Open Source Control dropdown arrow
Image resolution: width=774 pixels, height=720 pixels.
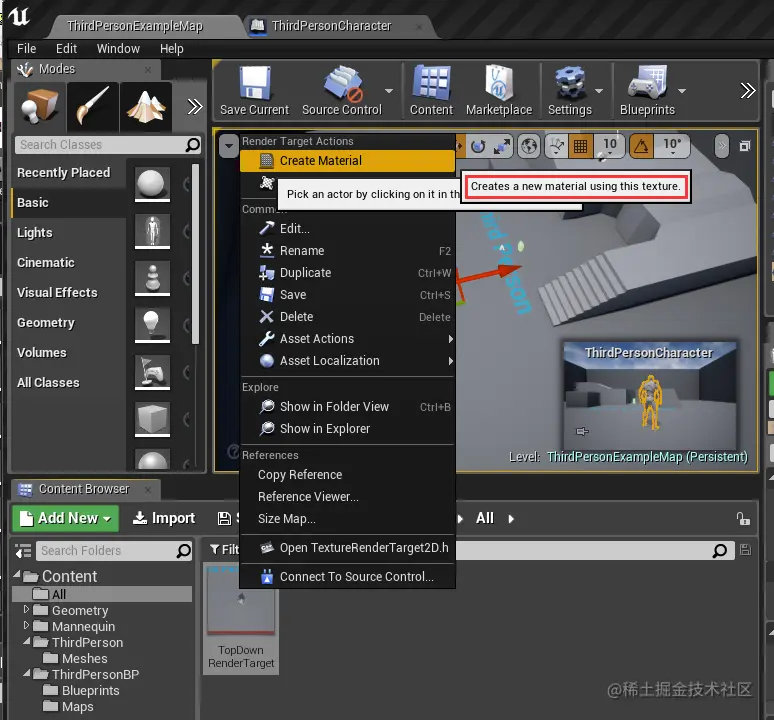point(389,91)
